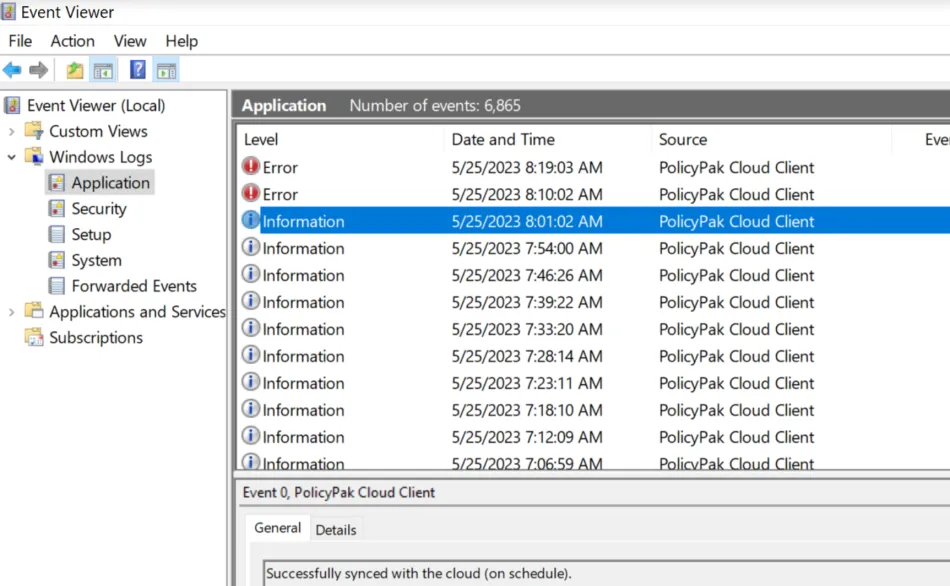Click the Up one level folder icon
The height and width of the screenshot is (586, 950).
point(75,70)
